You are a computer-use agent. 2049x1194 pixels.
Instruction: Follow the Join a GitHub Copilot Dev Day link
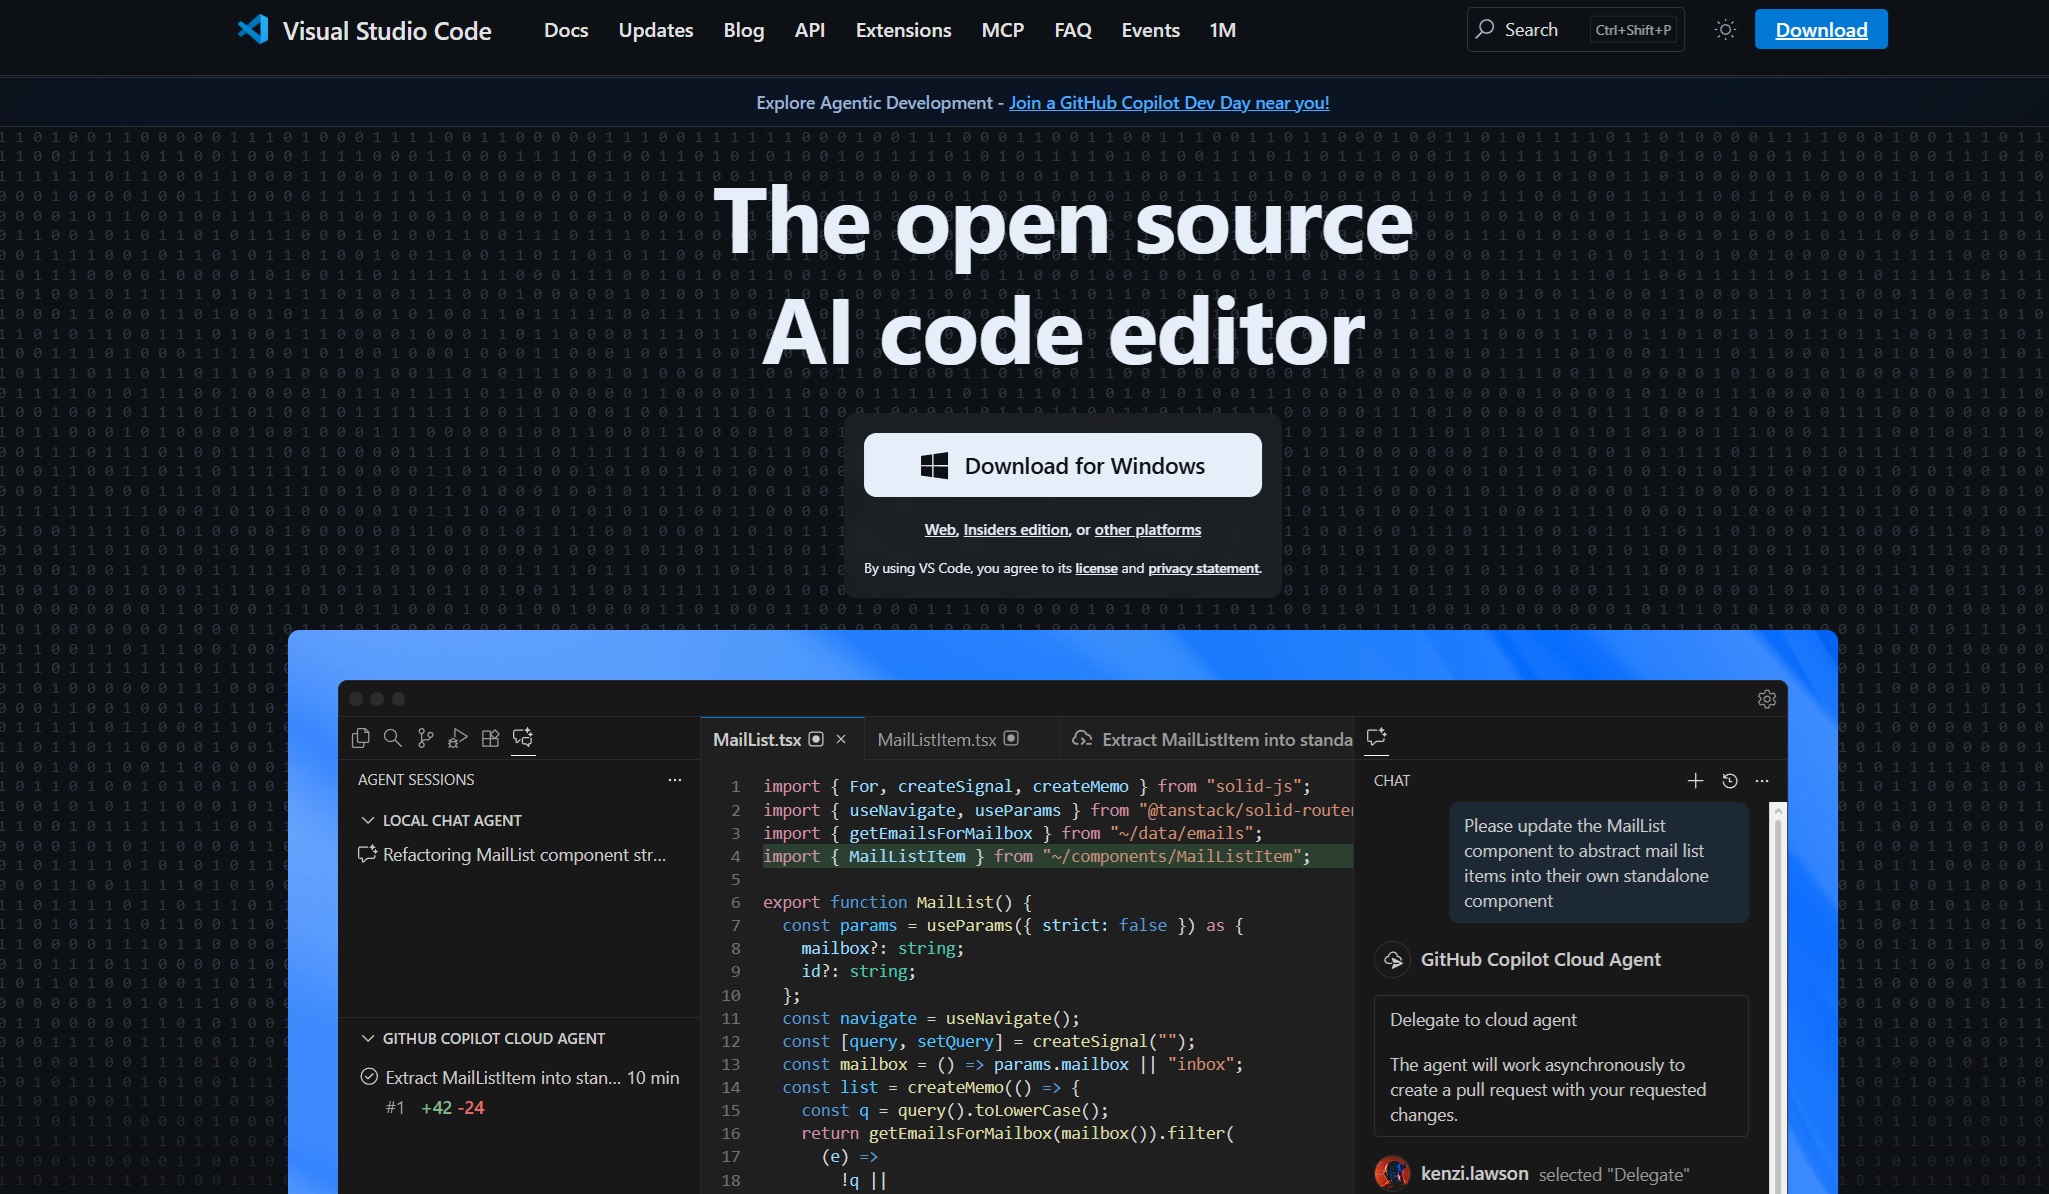(x=1169, y=103)
